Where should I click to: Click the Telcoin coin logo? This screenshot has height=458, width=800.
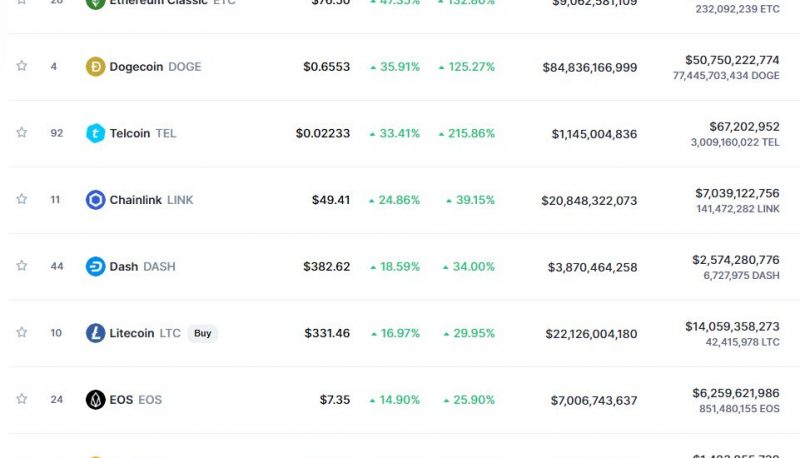point(95,133)
